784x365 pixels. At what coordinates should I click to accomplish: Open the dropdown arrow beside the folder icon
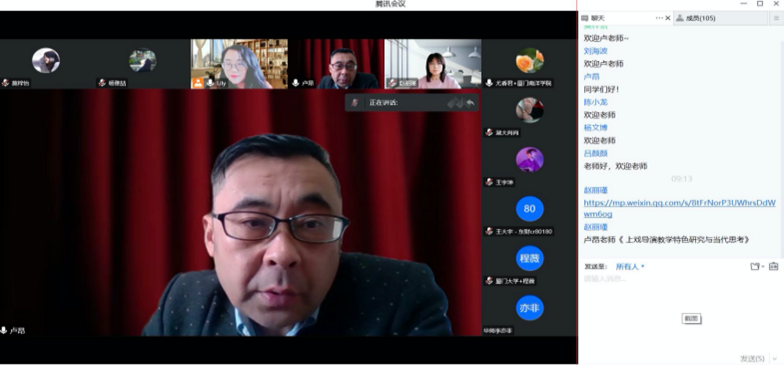[x=763, y=267]
